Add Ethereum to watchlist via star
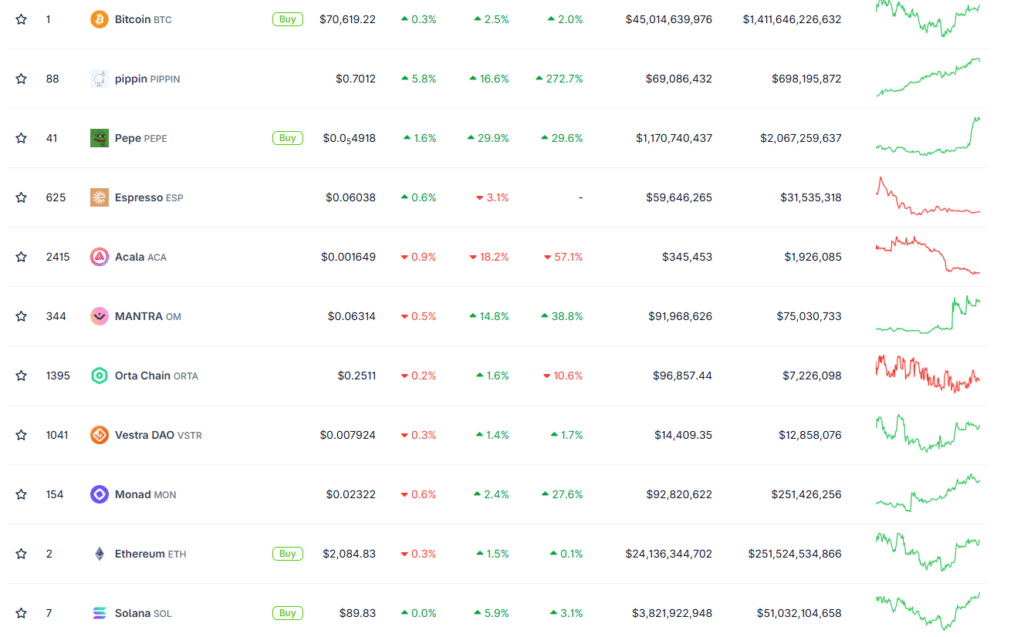The height and width of the screenshot is (637, 1024). (x=21, y=554)
